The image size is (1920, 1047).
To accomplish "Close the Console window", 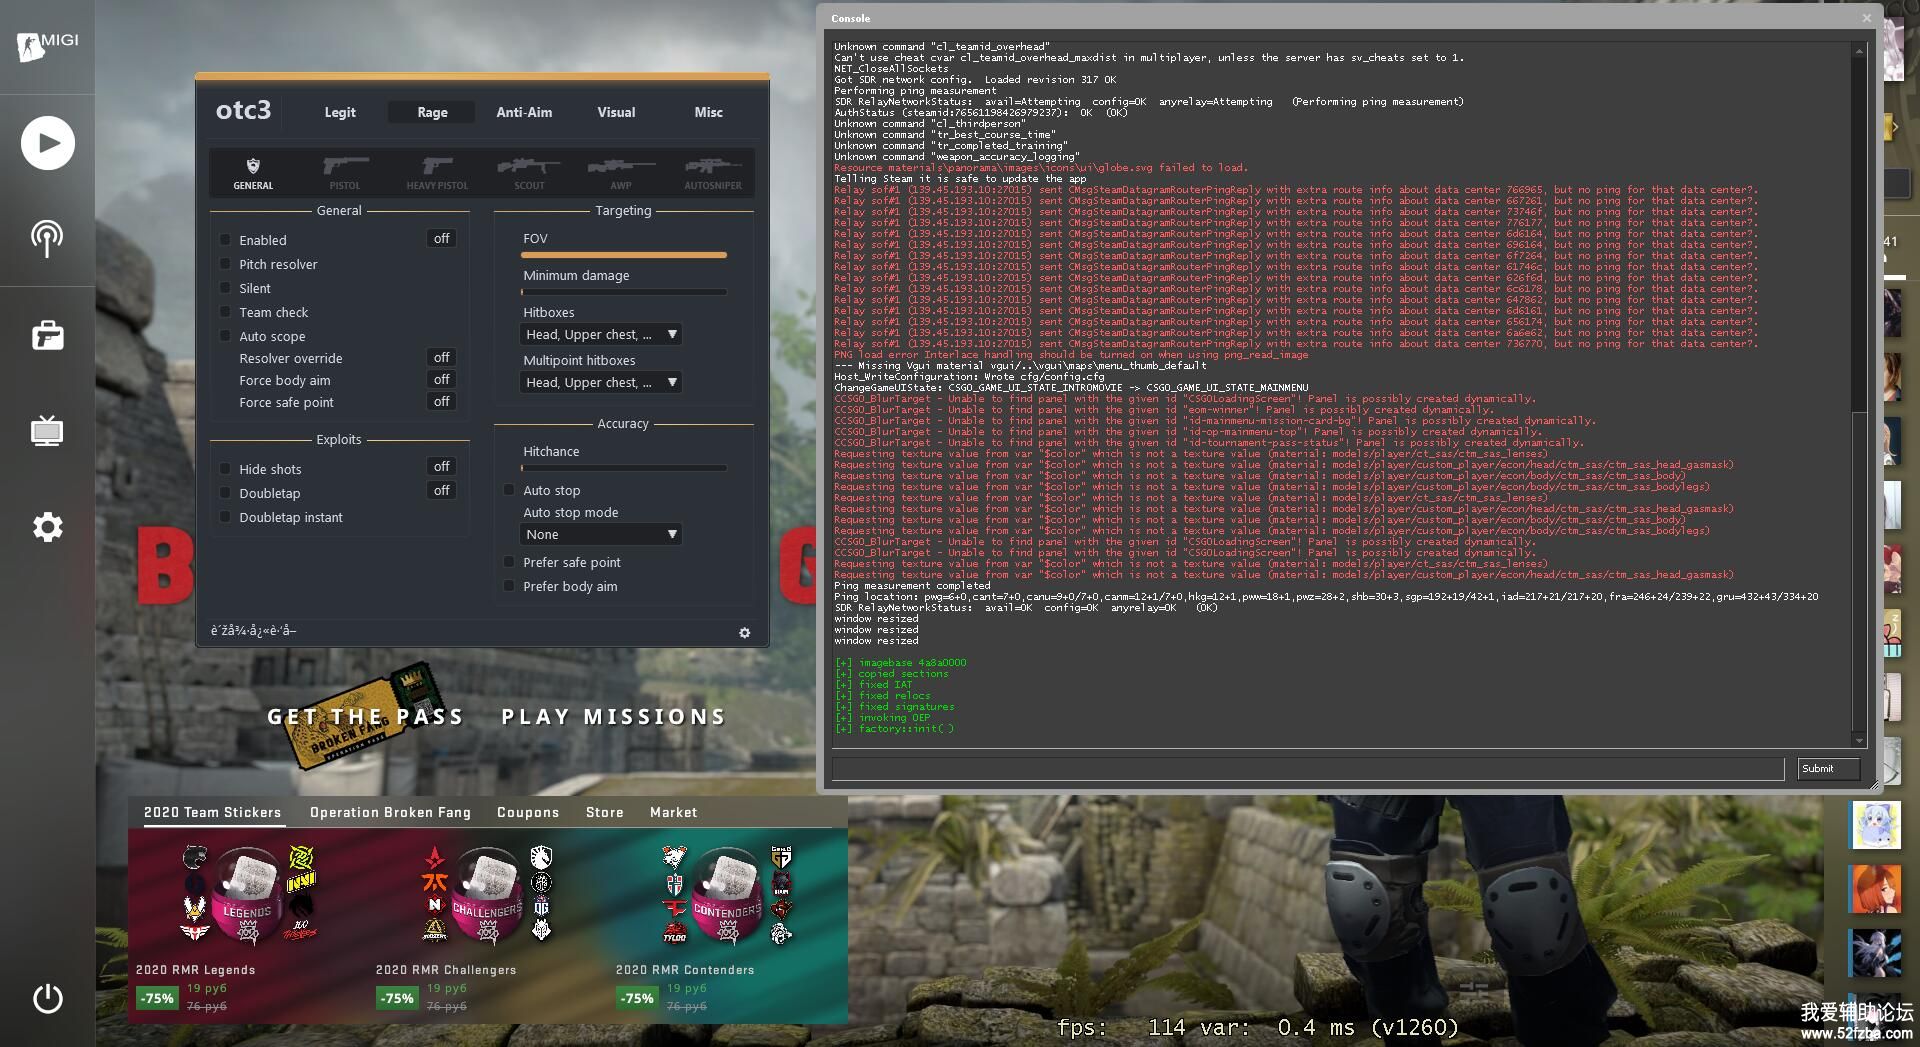I will (x=1866, y=18).
